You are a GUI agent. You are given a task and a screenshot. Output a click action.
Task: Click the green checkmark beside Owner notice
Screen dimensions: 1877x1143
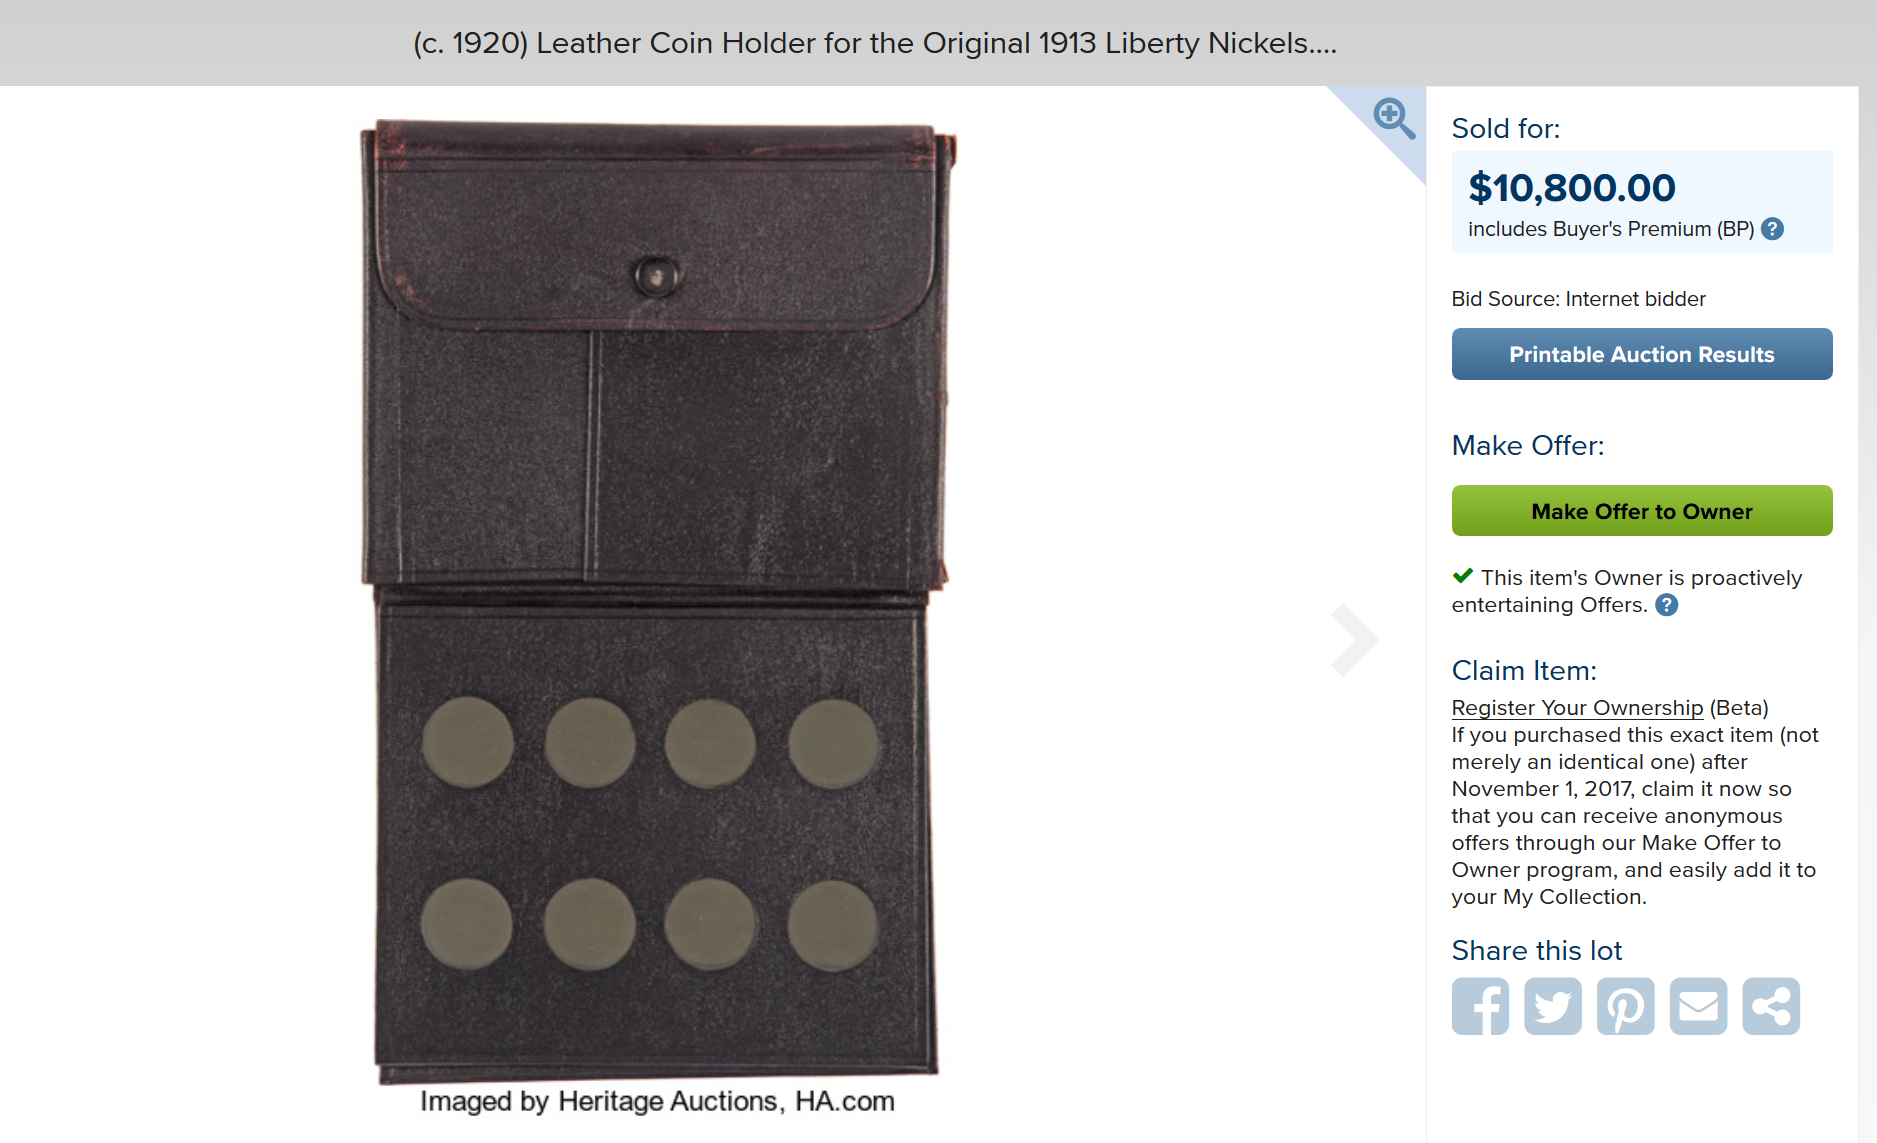1463,576
